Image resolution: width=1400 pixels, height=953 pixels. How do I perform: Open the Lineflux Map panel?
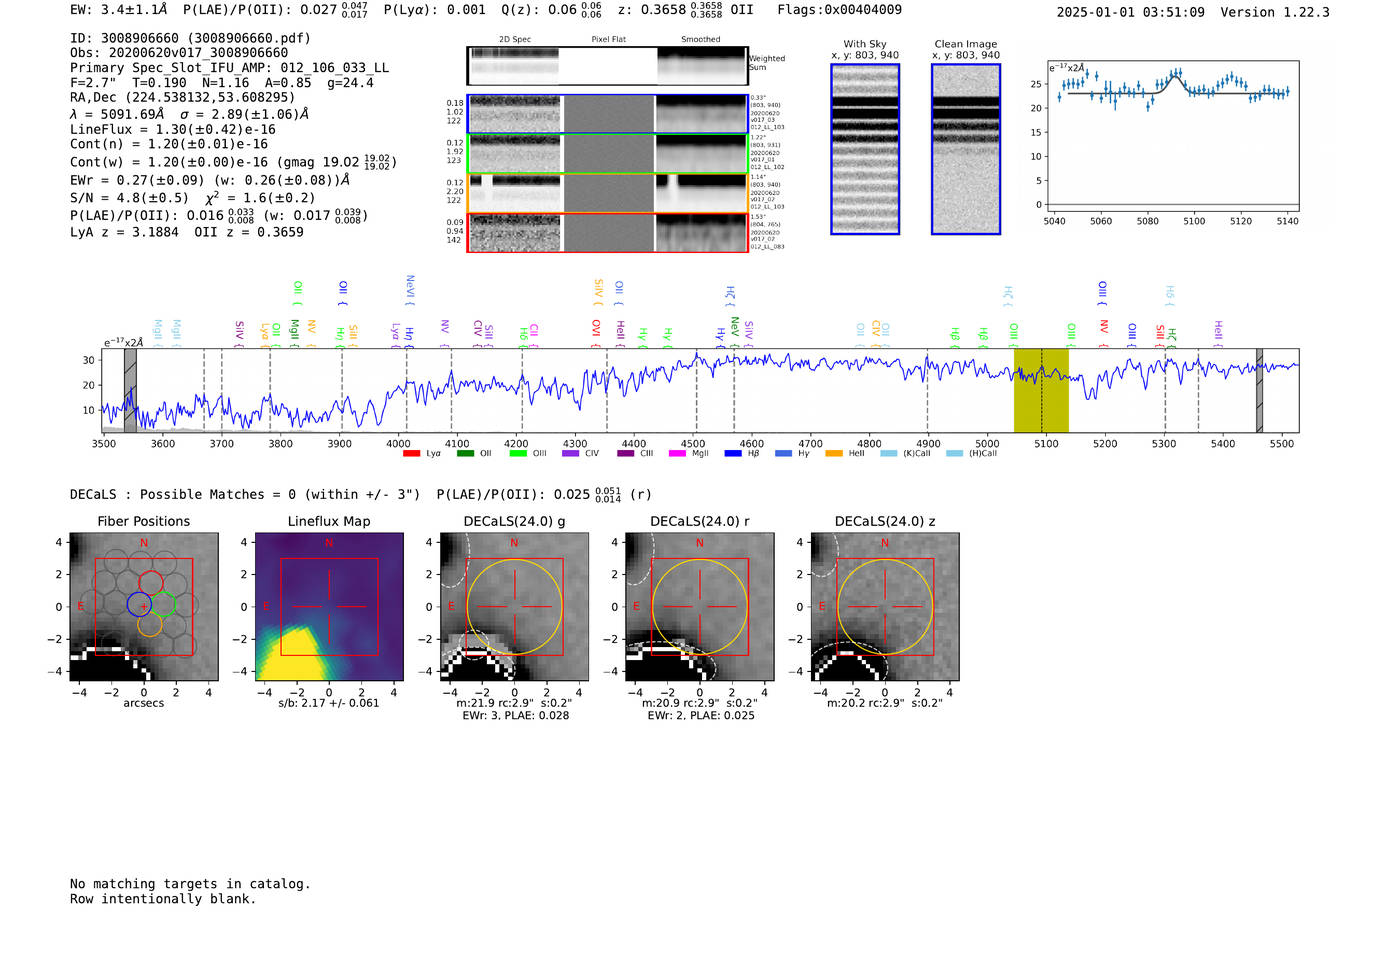pos(329,607)
